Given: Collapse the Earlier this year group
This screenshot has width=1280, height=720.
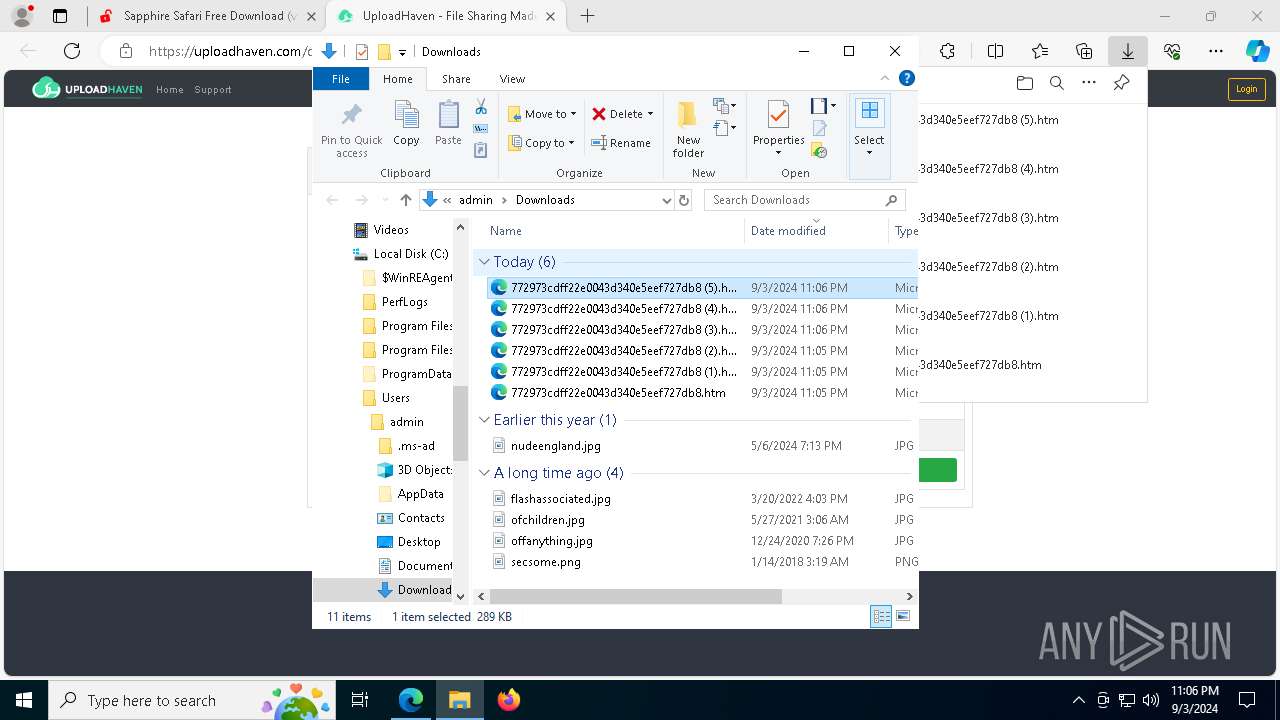Looking at the screenshot, I should click(x=484, y=420).
